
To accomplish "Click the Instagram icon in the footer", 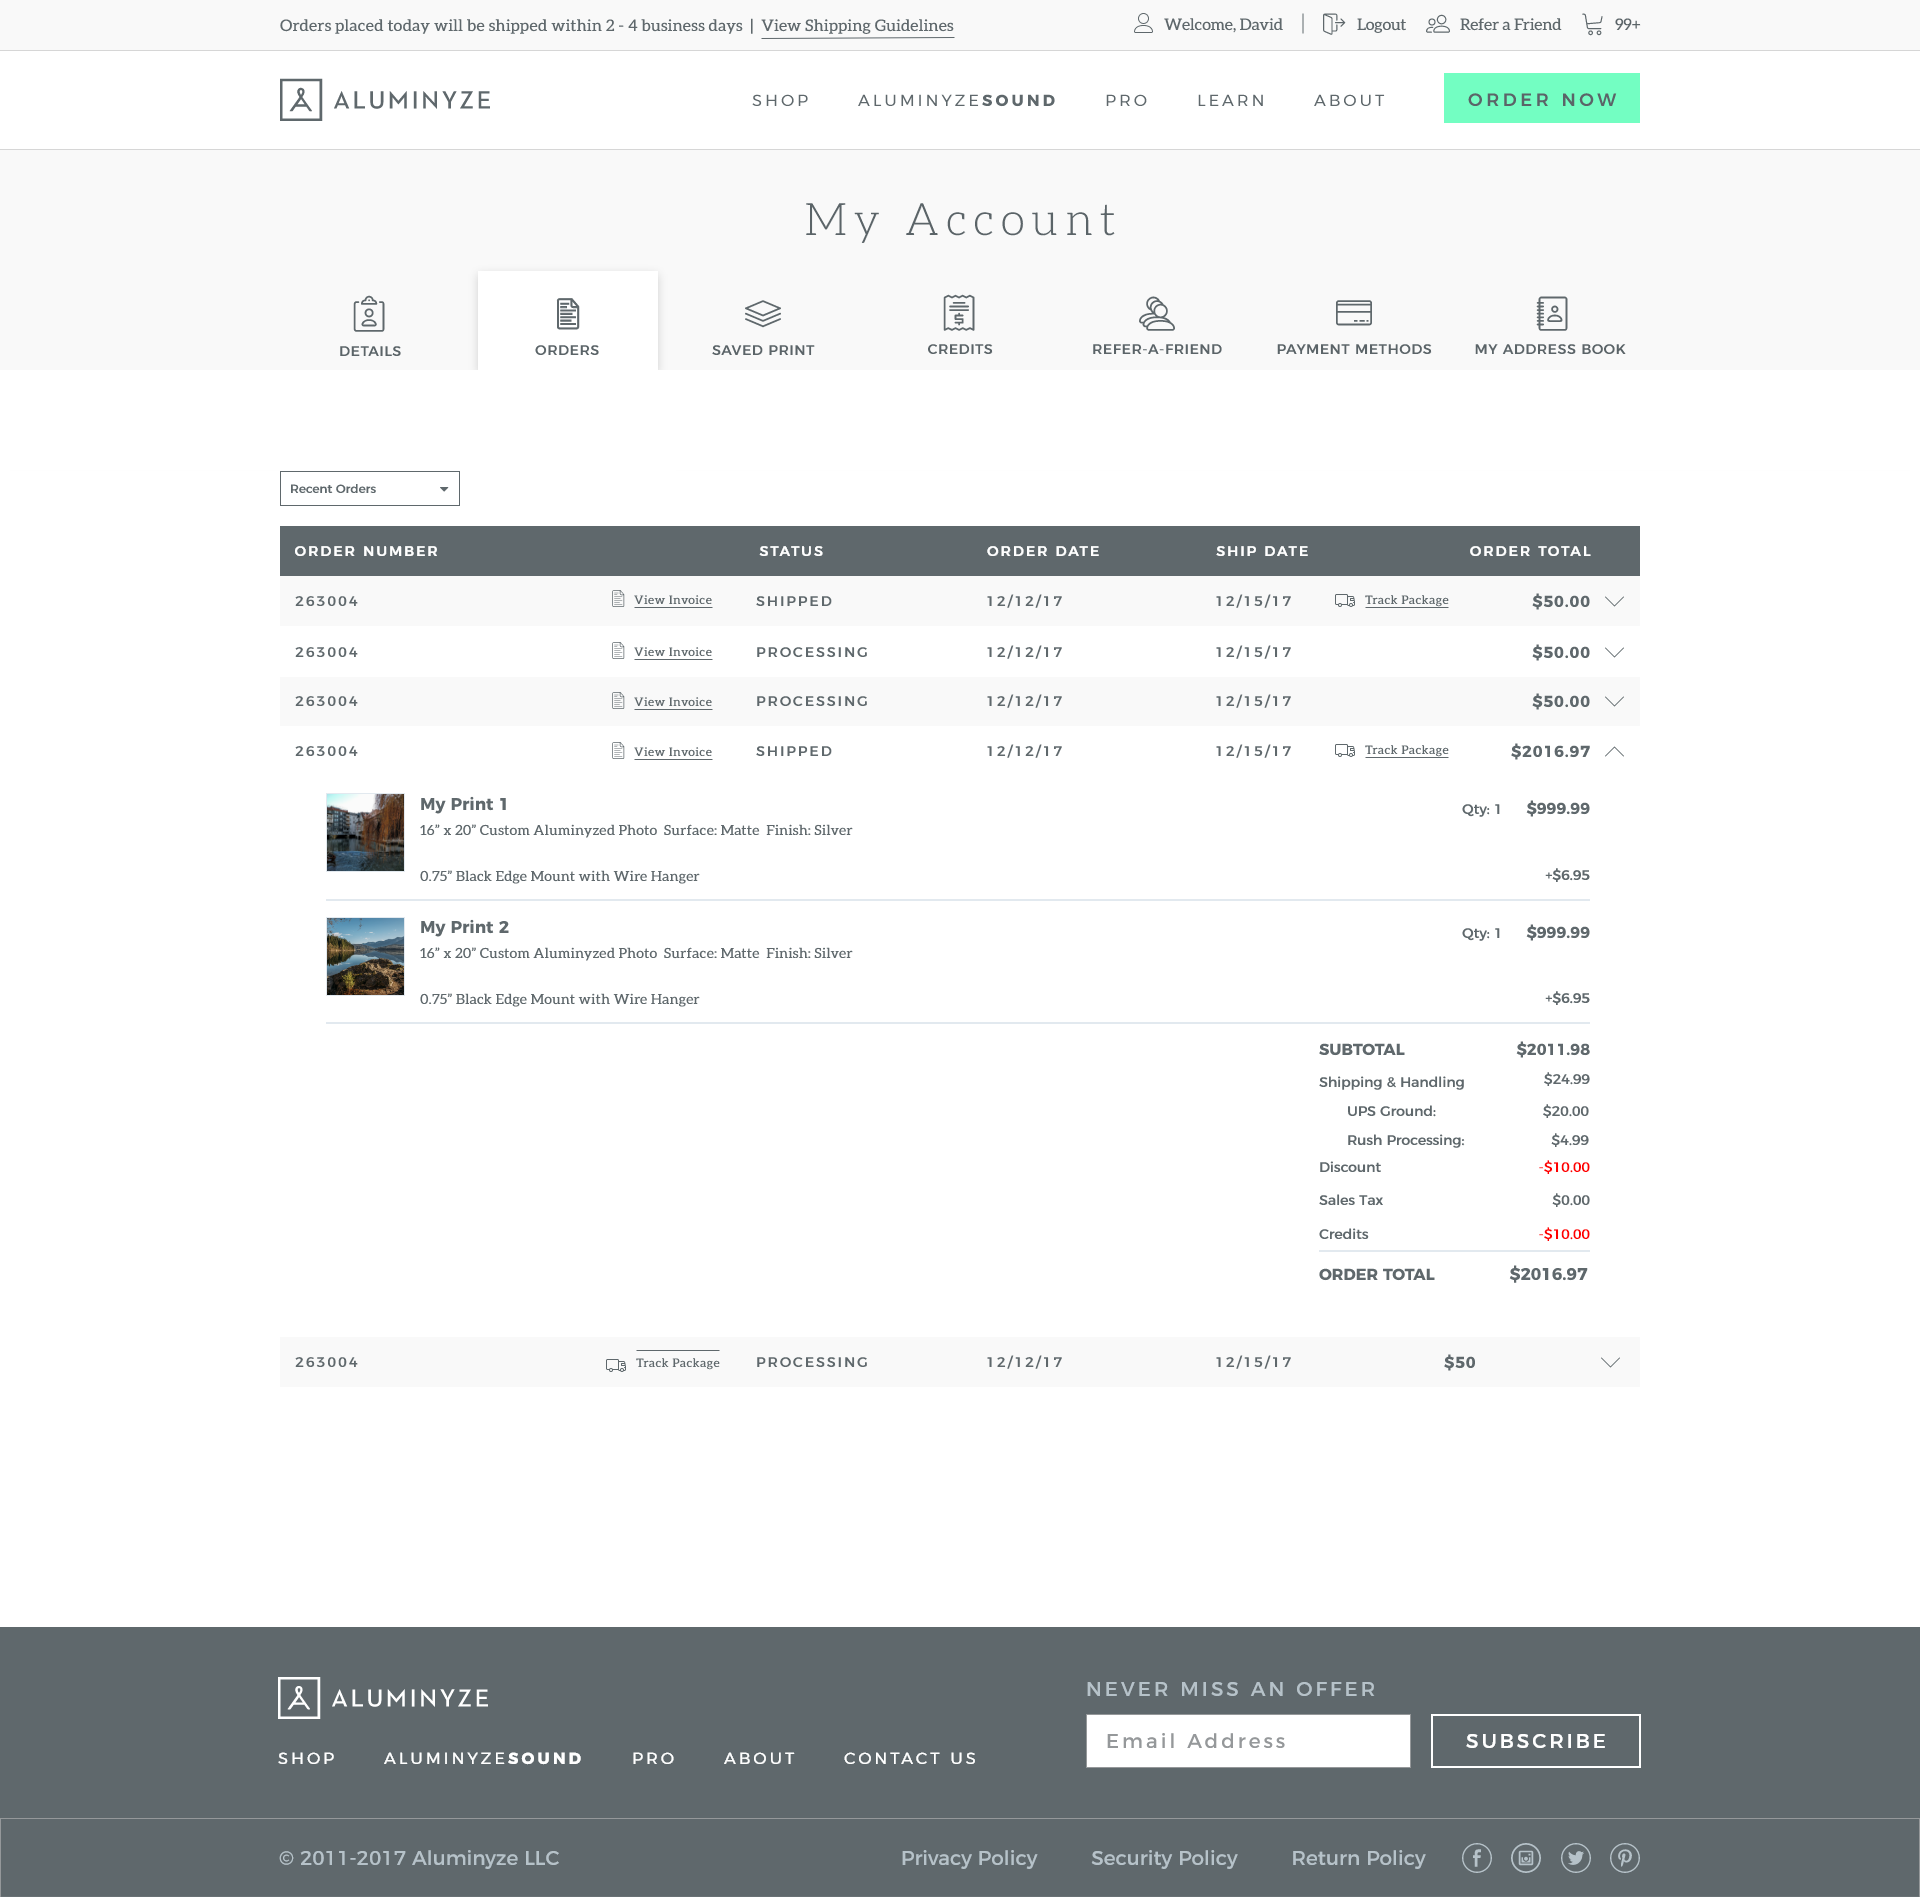I will coord(1525,1858).
